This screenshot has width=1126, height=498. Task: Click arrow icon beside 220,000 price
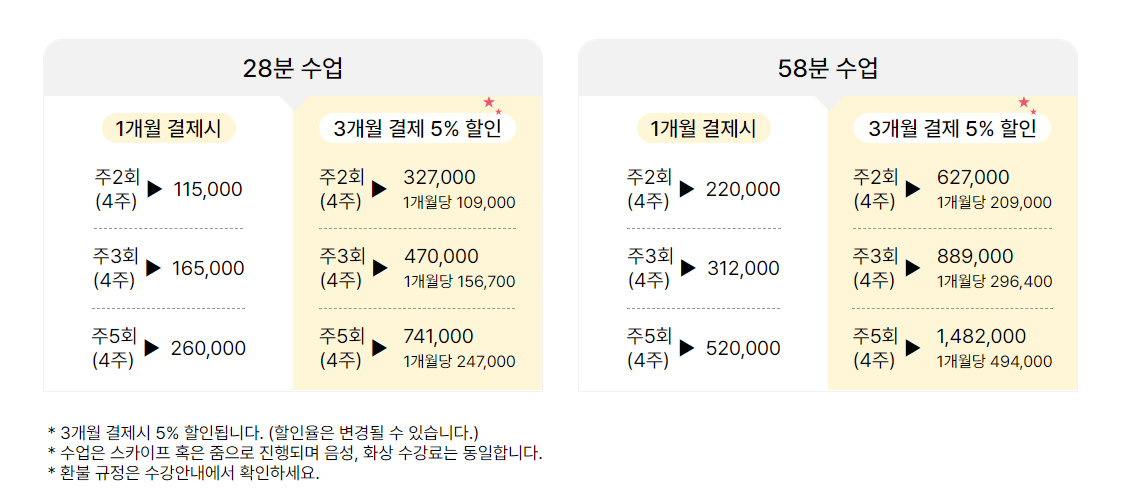click(687, 189)
